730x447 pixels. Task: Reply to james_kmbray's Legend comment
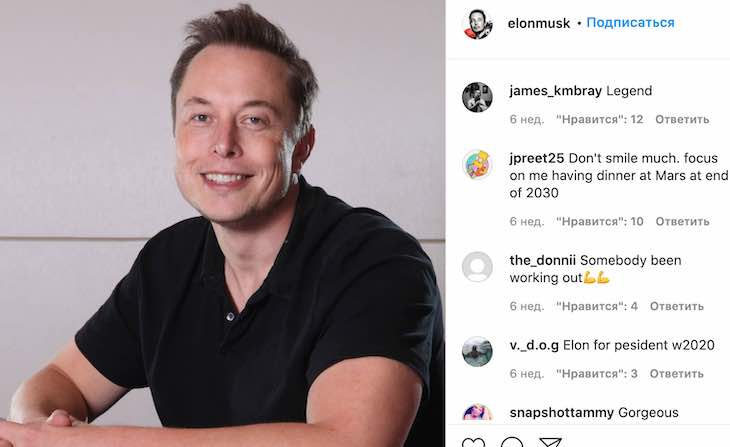682,120
